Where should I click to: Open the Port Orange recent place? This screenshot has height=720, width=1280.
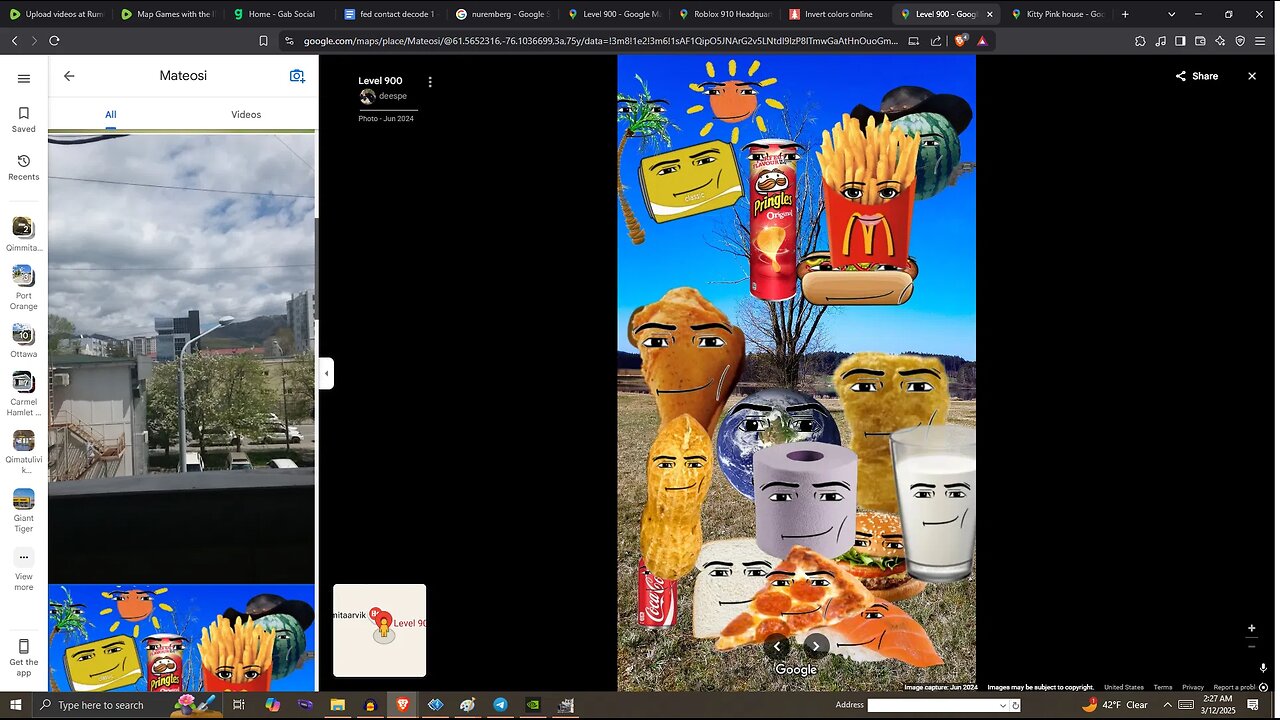click(x=24, y=288)
